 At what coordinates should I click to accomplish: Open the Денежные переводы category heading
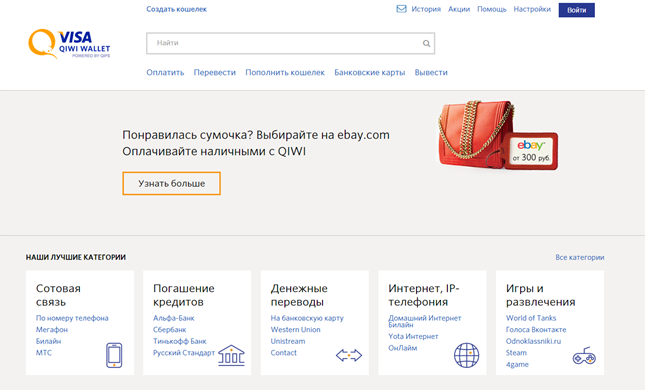[299, 295]
